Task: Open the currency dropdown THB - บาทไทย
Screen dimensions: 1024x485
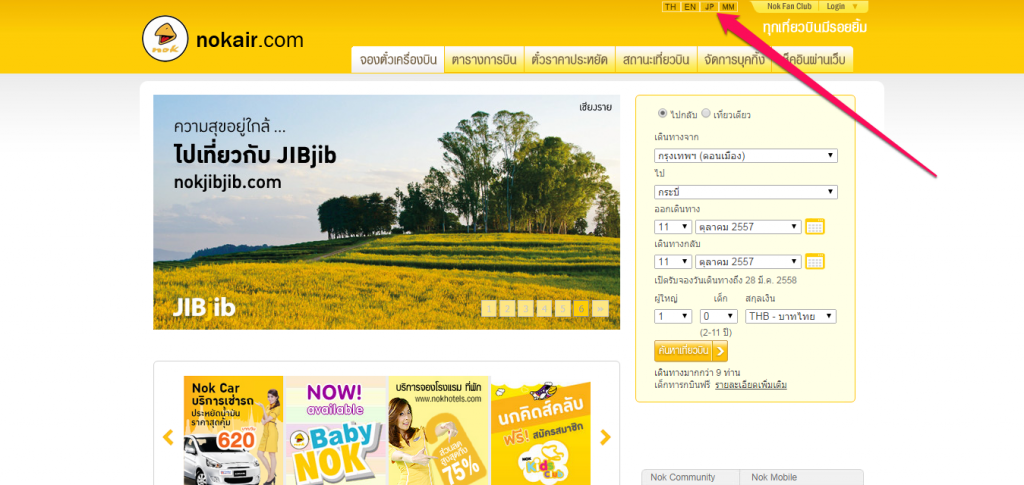Action: (791, 316)
